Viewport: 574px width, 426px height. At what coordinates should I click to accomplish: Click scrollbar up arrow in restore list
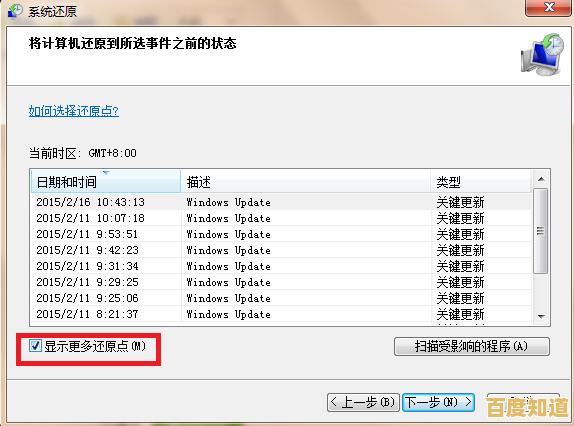[x=541, y=179]
